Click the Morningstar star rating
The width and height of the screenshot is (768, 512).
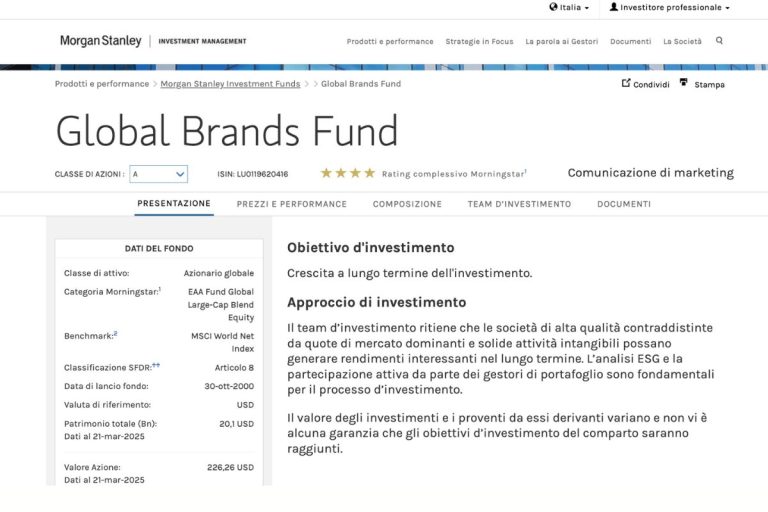[x=348, y=173]
